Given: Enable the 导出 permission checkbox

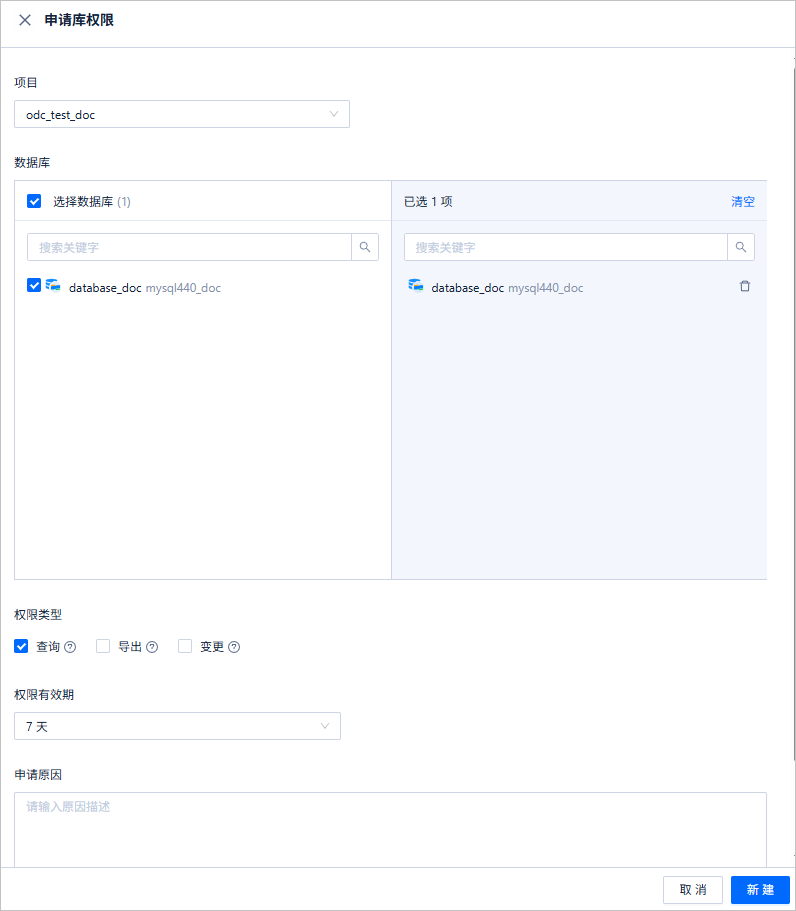Looking at the screenshot, I should (103, 646).
